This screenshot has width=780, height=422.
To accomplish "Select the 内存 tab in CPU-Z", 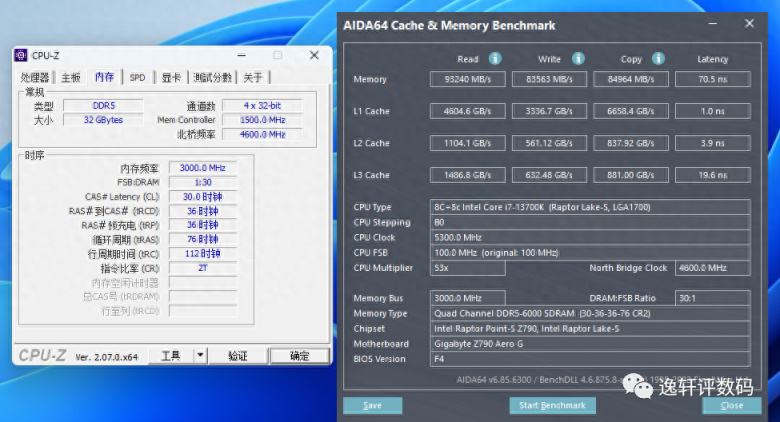I will pyautogui.click(x=104, y=77).
